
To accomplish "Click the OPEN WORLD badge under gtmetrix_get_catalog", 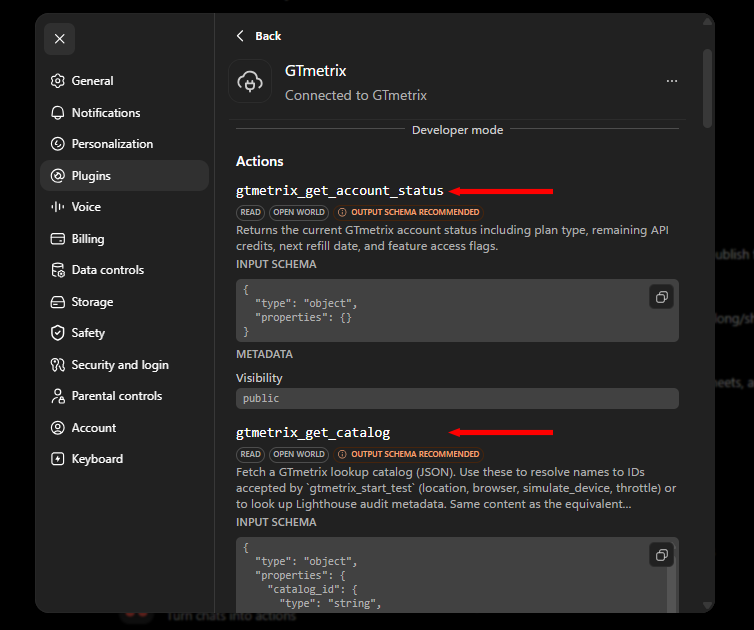I will click(299, 454).
